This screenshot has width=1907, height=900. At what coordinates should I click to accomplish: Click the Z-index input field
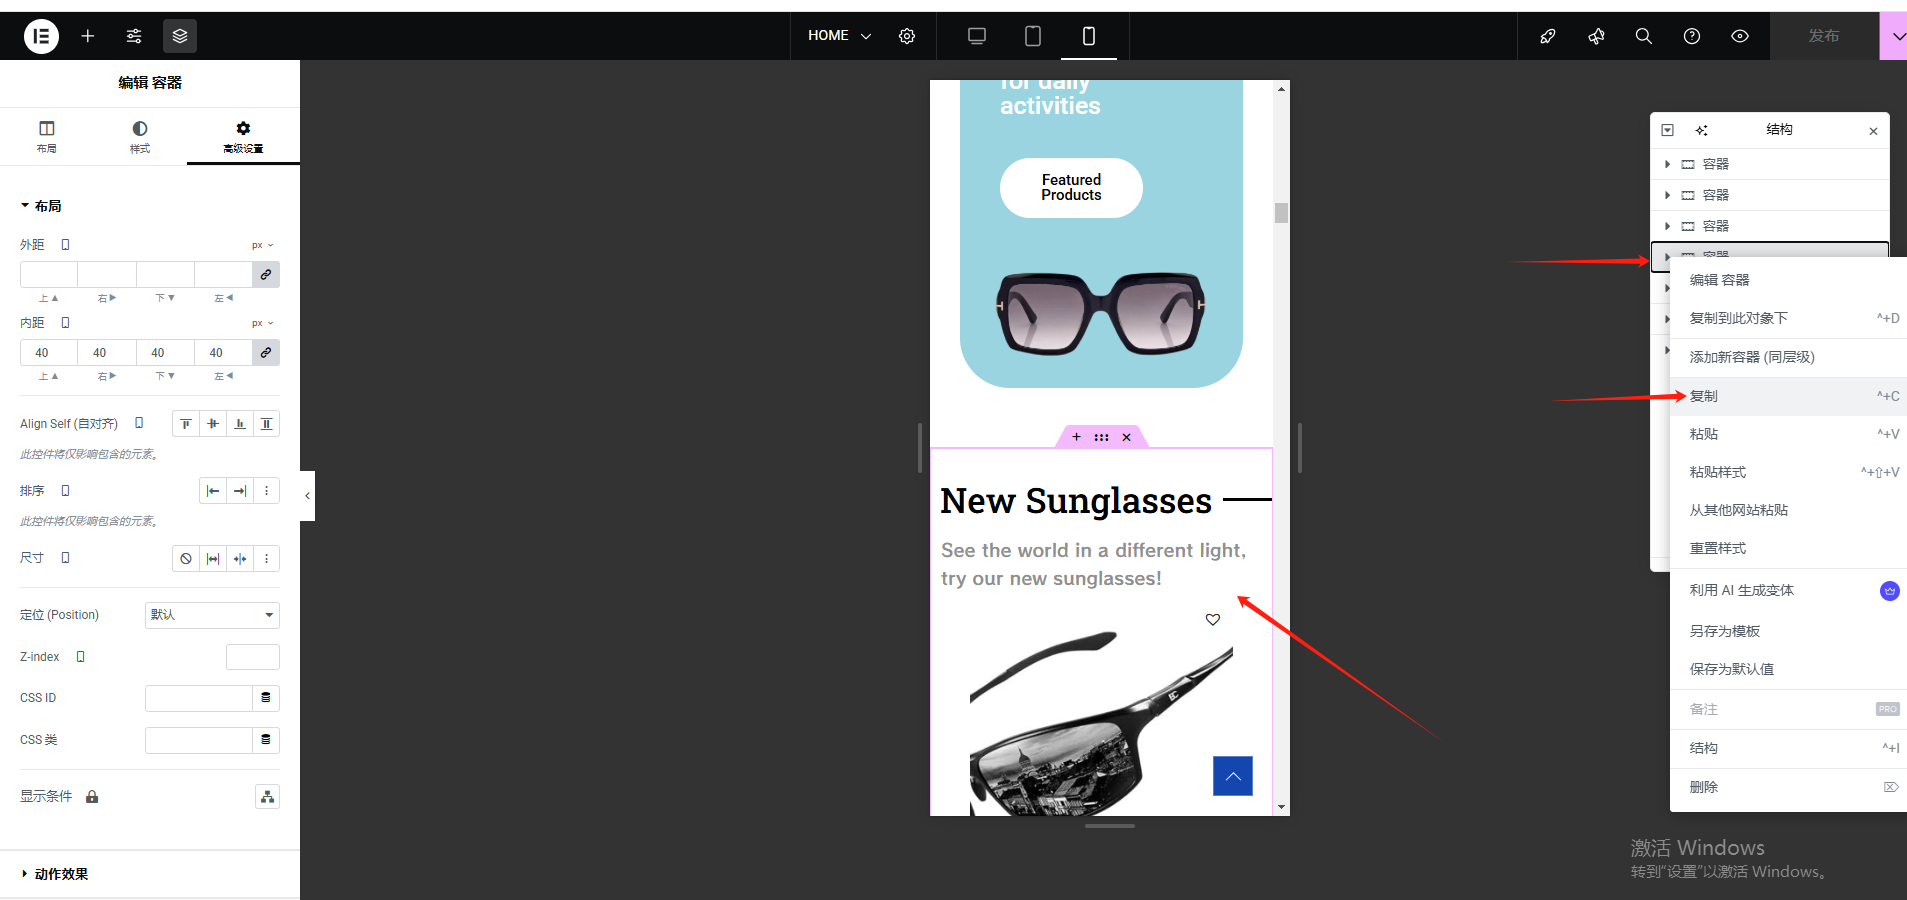point(253,657)
